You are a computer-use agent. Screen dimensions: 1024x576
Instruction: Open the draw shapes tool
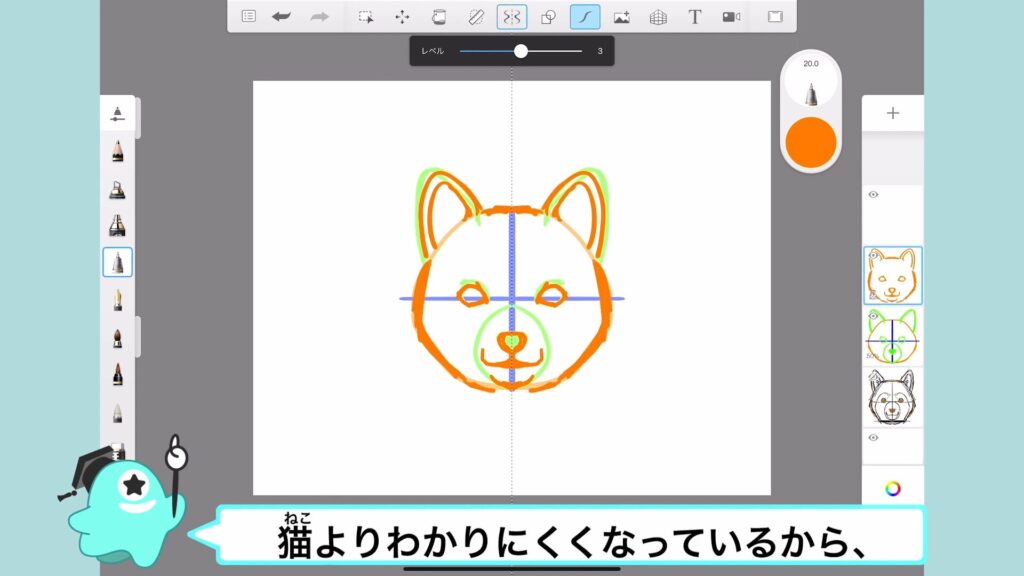pyautogui.click(x=548, y=16)
